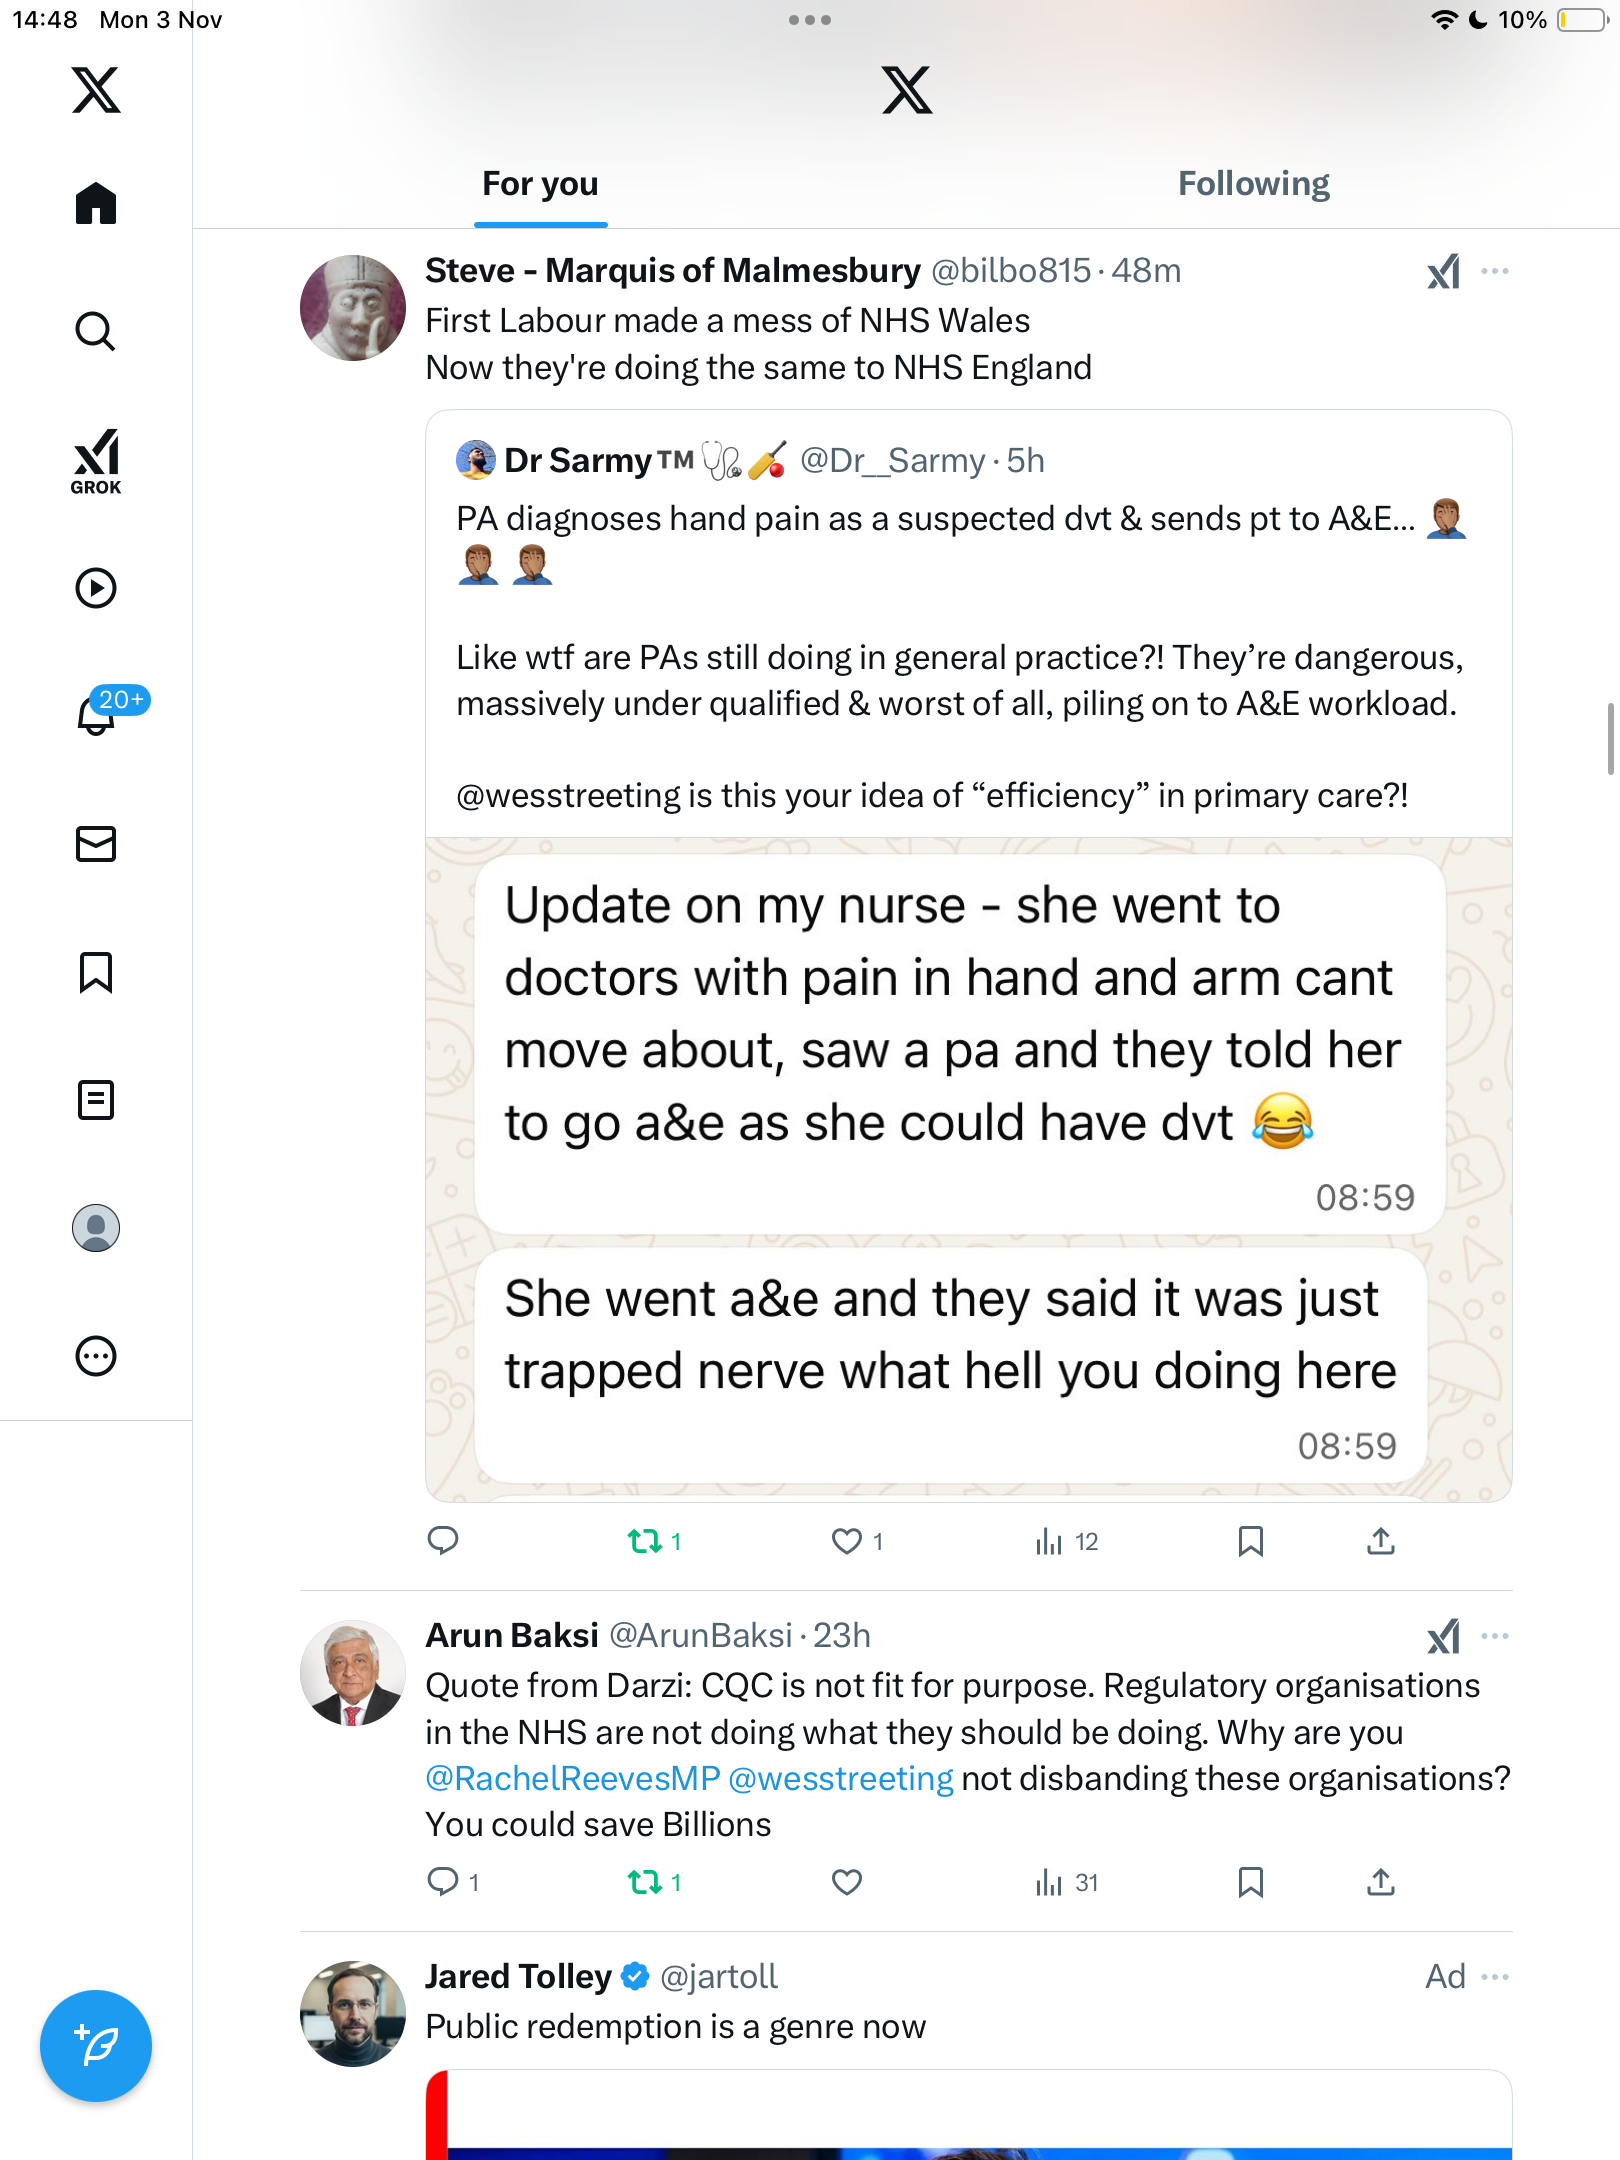1620x2160 pixels.
Task: Open direct messages envelope icon
Action: point(96,844)
